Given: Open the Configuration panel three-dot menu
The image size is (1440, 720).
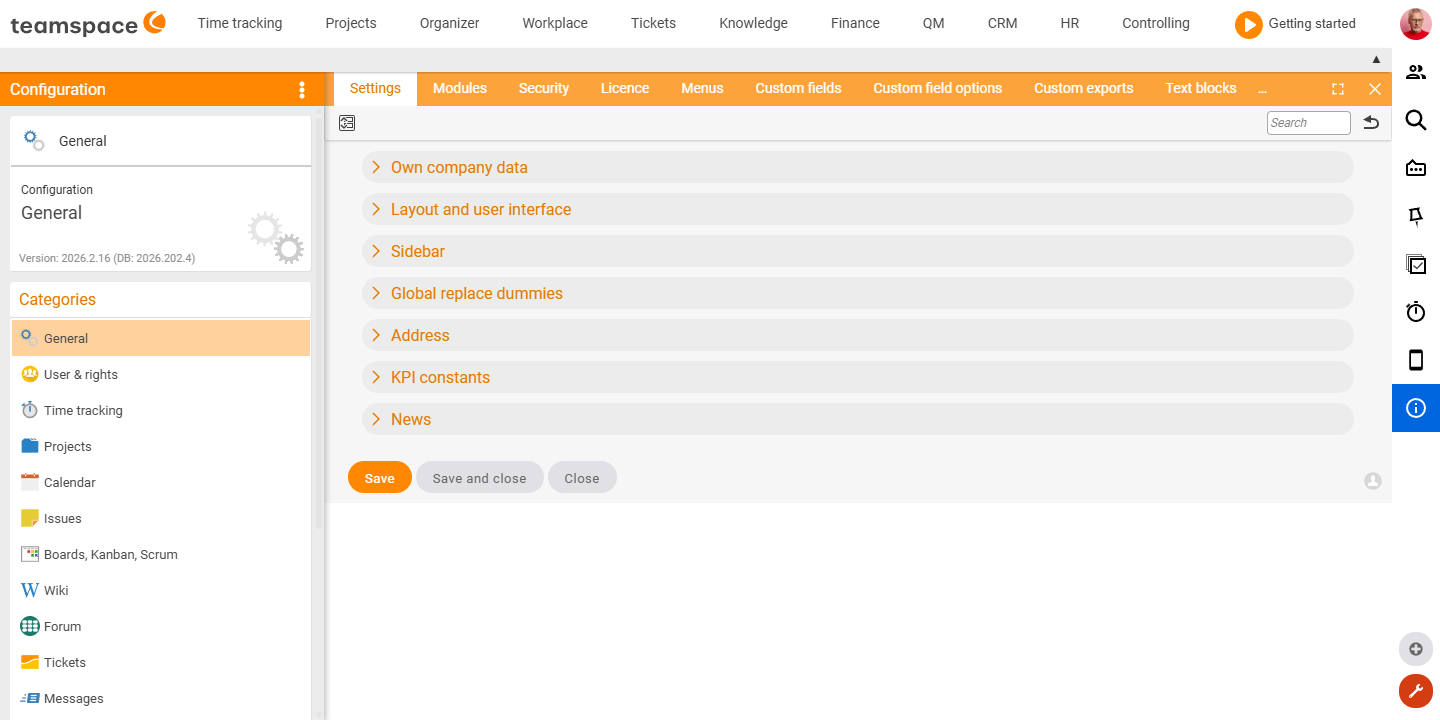Looking at the screenshot, I should (302, 90).
